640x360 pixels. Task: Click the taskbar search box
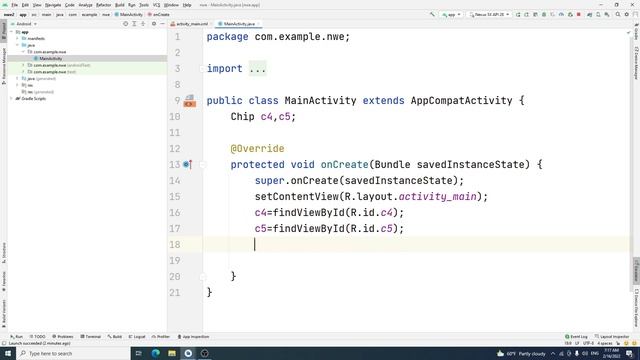(73, 353)
